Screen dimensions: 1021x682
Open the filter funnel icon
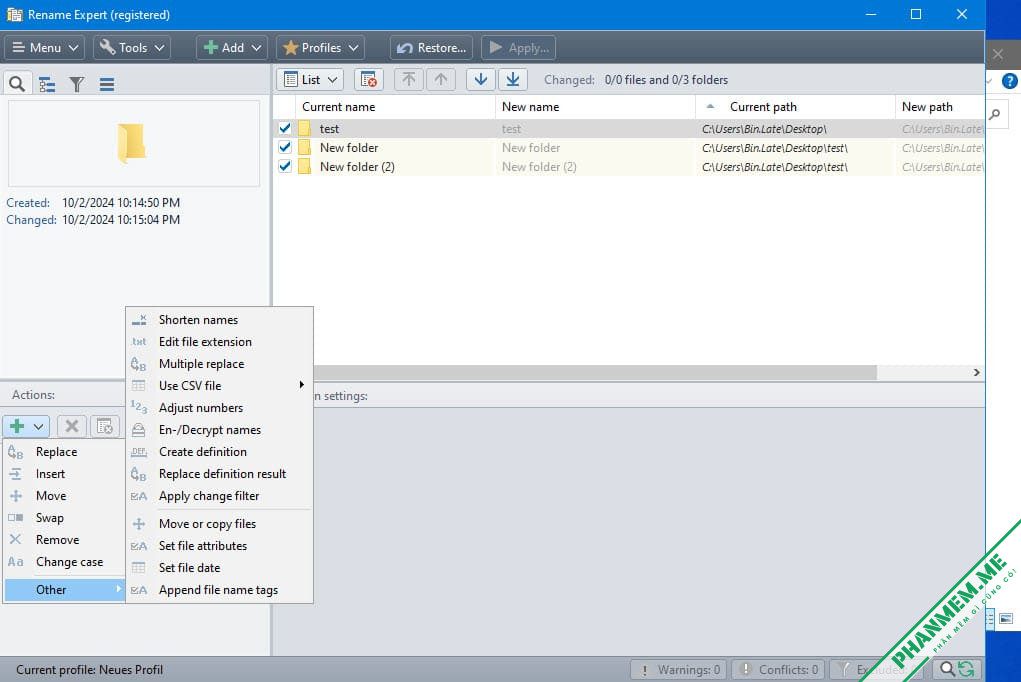point(77,84)
